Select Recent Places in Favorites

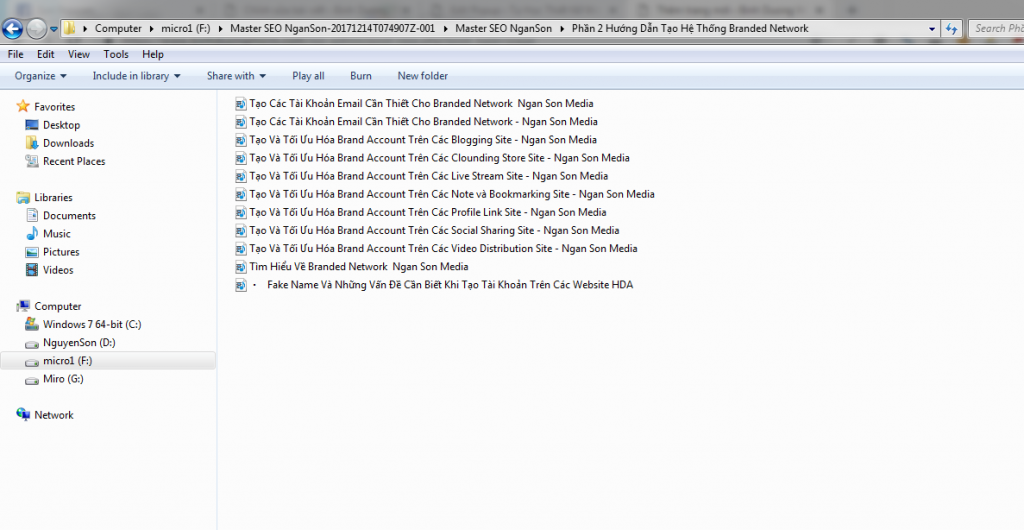74,161
